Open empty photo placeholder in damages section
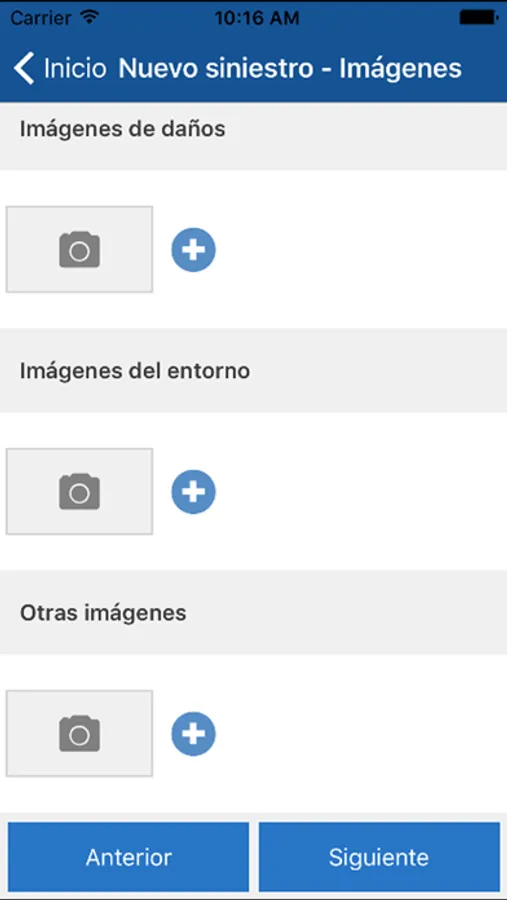This screenshot has height=900, width=507. tap(79, 250)
